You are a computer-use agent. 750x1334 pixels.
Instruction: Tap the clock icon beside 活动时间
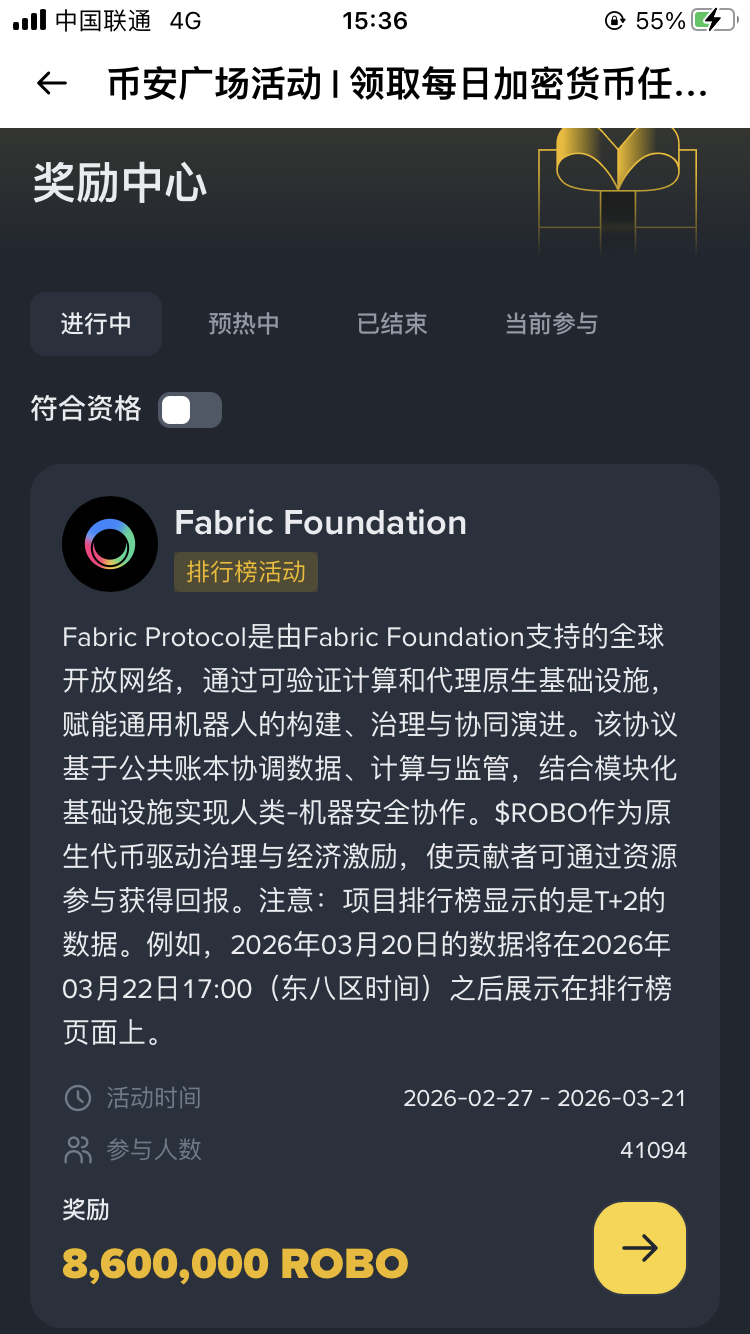[77, 1098]
